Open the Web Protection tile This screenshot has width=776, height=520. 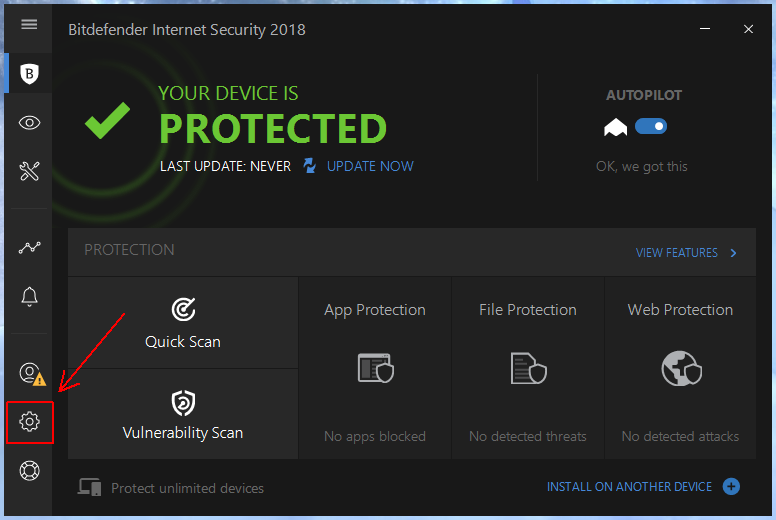tap(680, 368)
